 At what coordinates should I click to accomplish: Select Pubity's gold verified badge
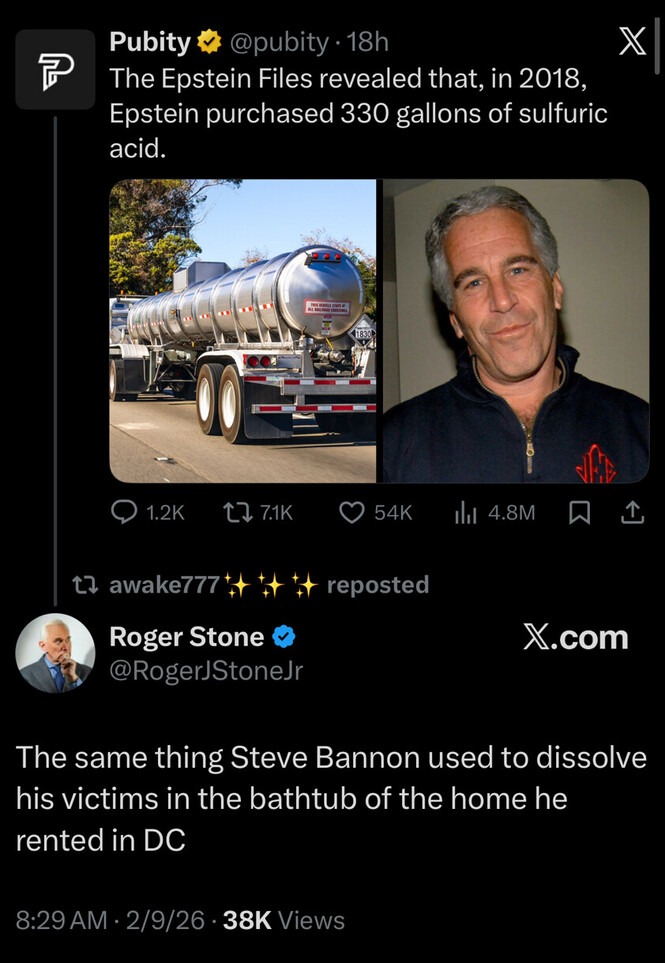[x=208, y=41]
